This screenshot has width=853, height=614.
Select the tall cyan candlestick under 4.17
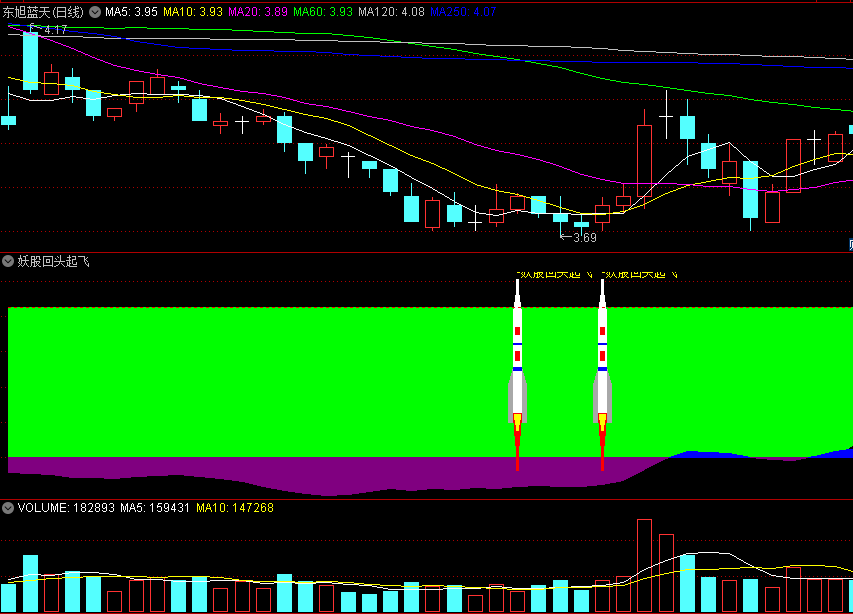coord(30,60)
